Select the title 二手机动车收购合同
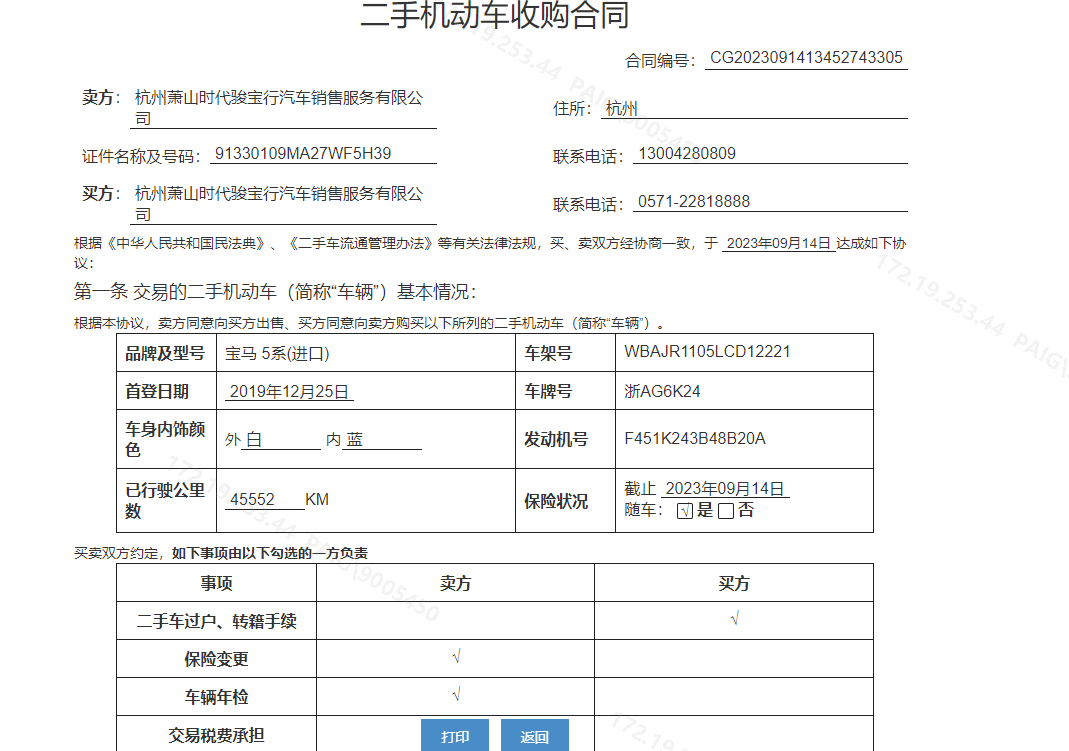The height and width of the screenshot is (751, 1069). (x=495, y=15)
